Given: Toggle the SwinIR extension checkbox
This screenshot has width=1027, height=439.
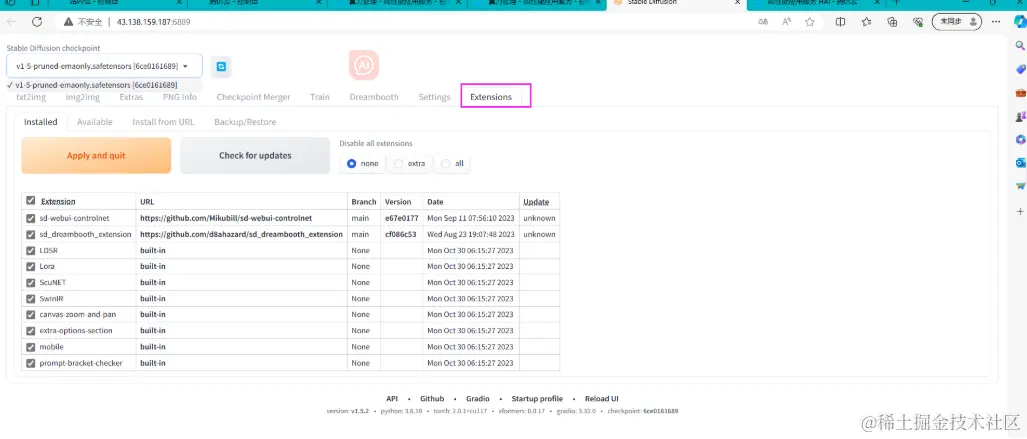Looking at the screenshot, I should [x=31, y=298].
